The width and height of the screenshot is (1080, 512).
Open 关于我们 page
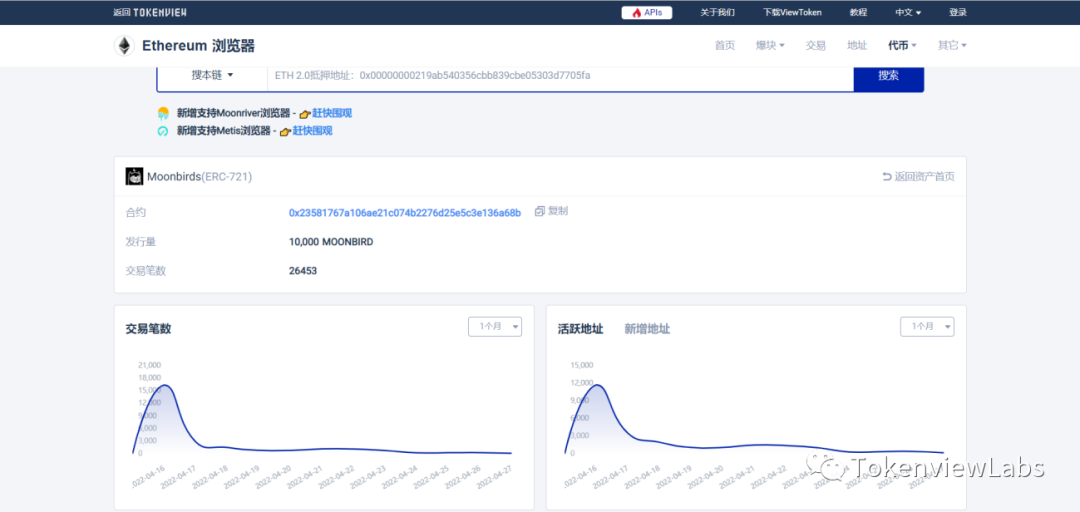[x=718, y=12]
